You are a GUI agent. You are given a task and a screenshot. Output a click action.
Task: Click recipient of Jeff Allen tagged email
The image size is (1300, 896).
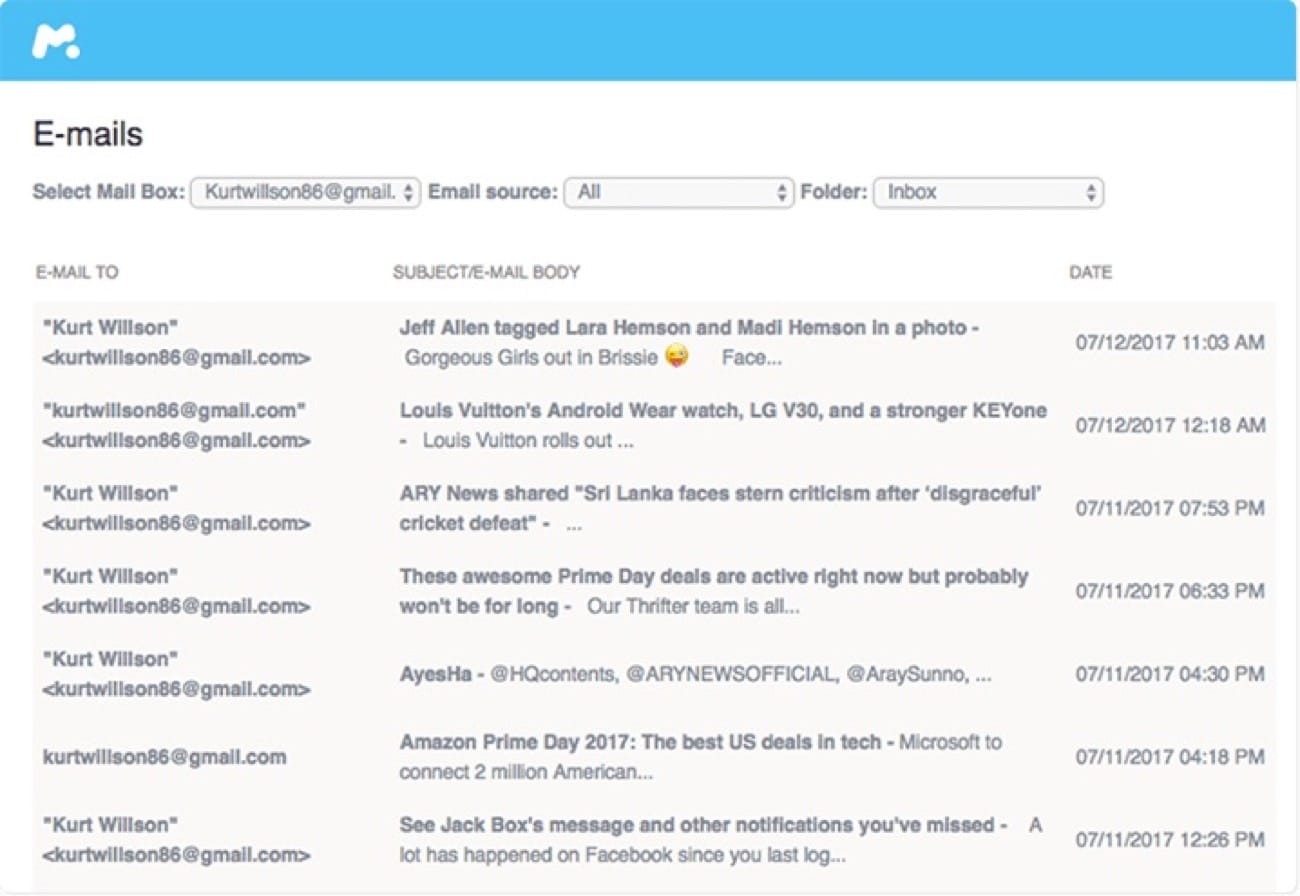[176, 342]
